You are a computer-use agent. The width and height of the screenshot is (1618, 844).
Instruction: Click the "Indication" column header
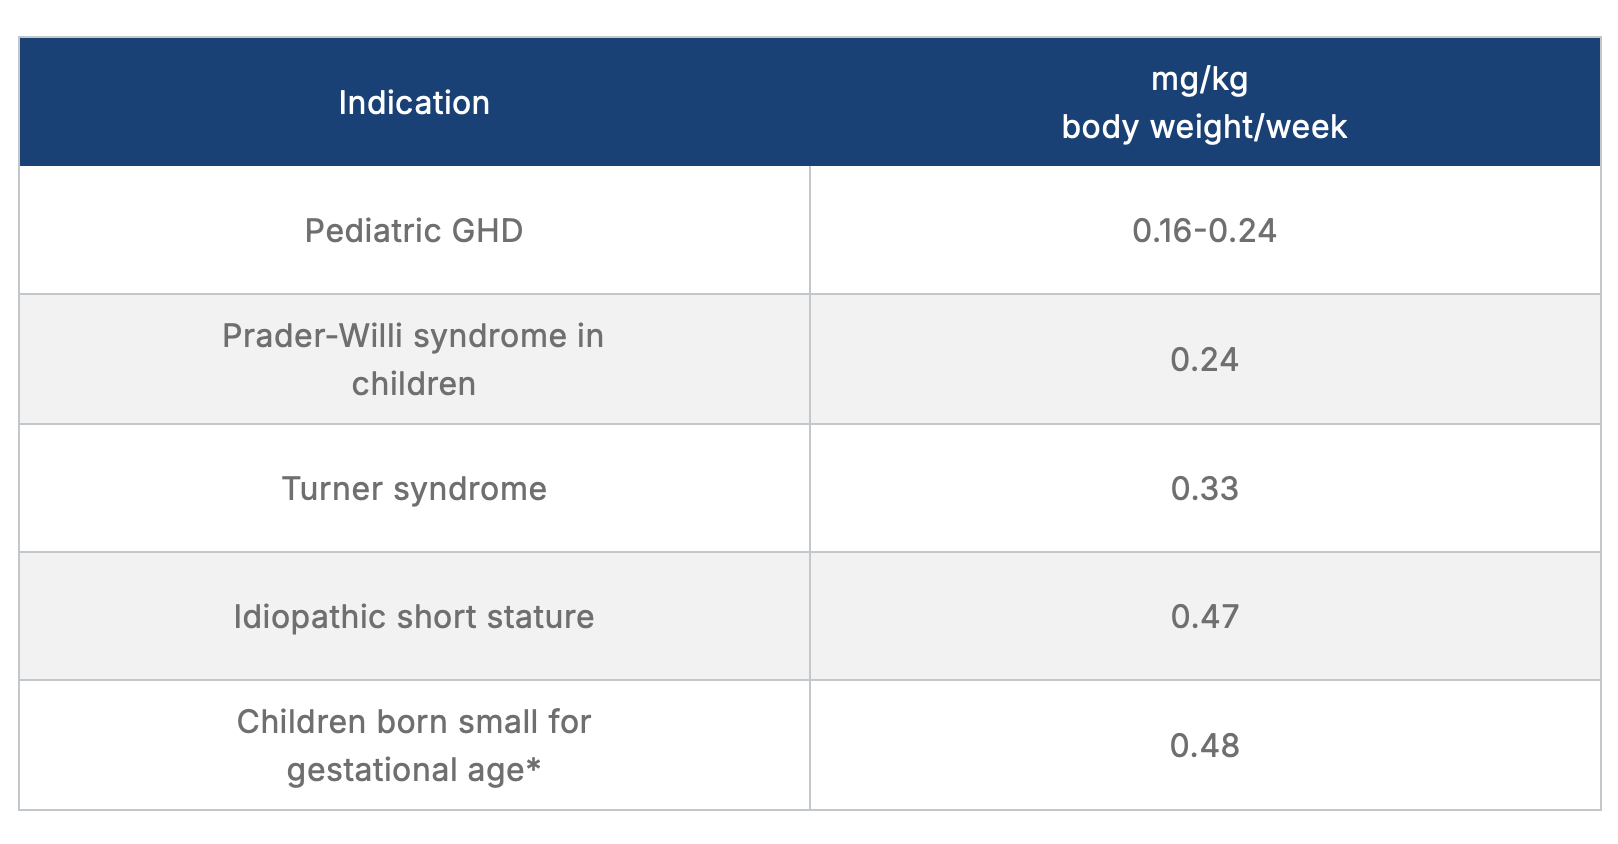click(414, 103)
